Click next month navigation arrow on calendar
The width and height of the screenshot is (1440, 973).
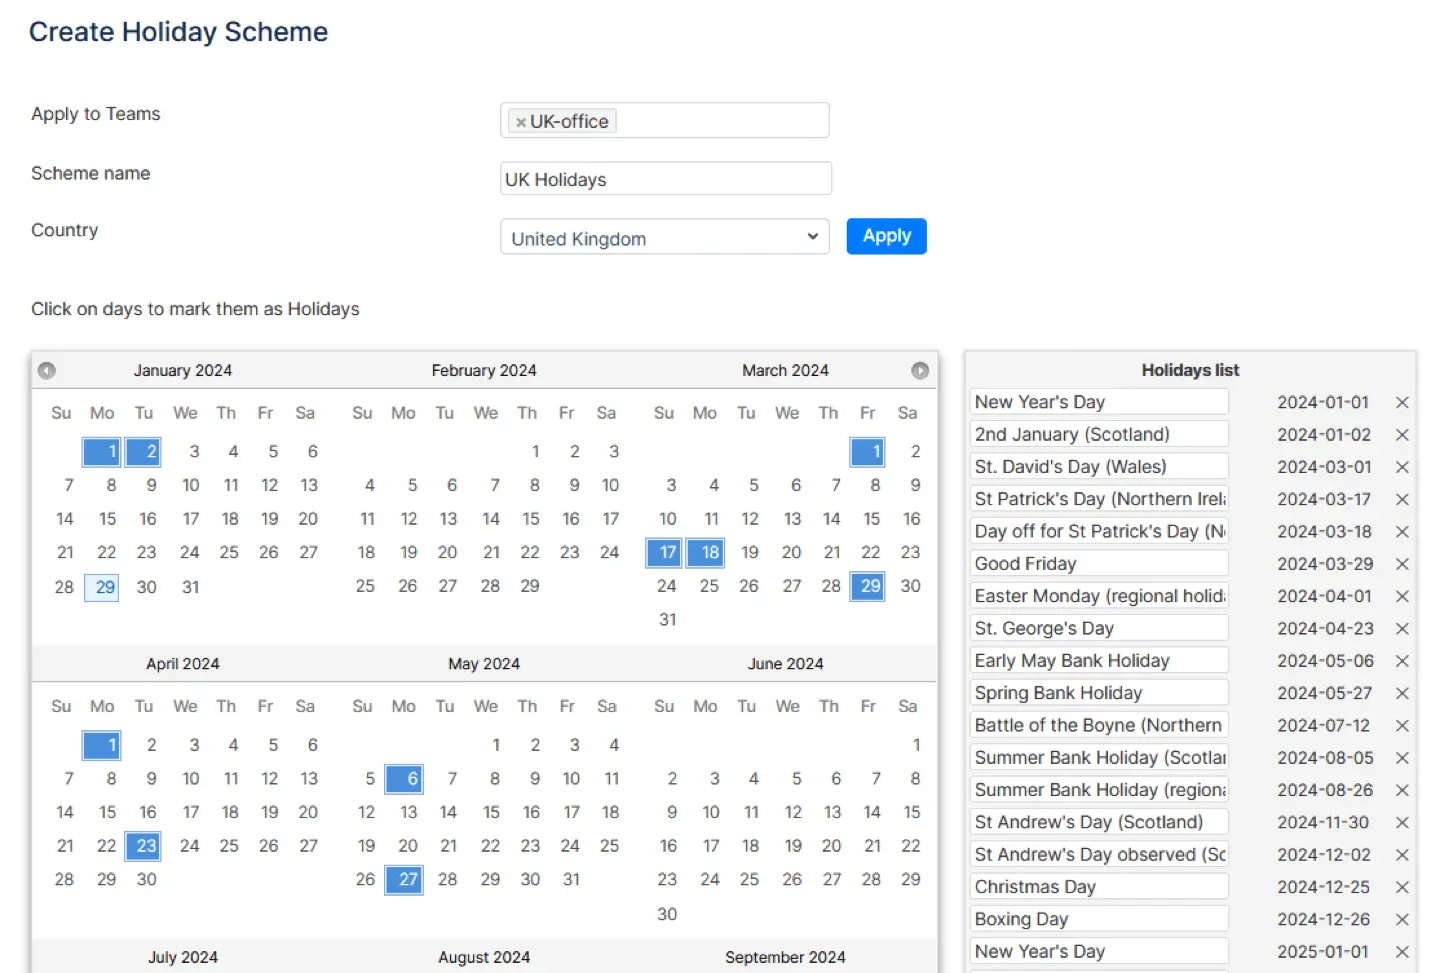(920, 370)
